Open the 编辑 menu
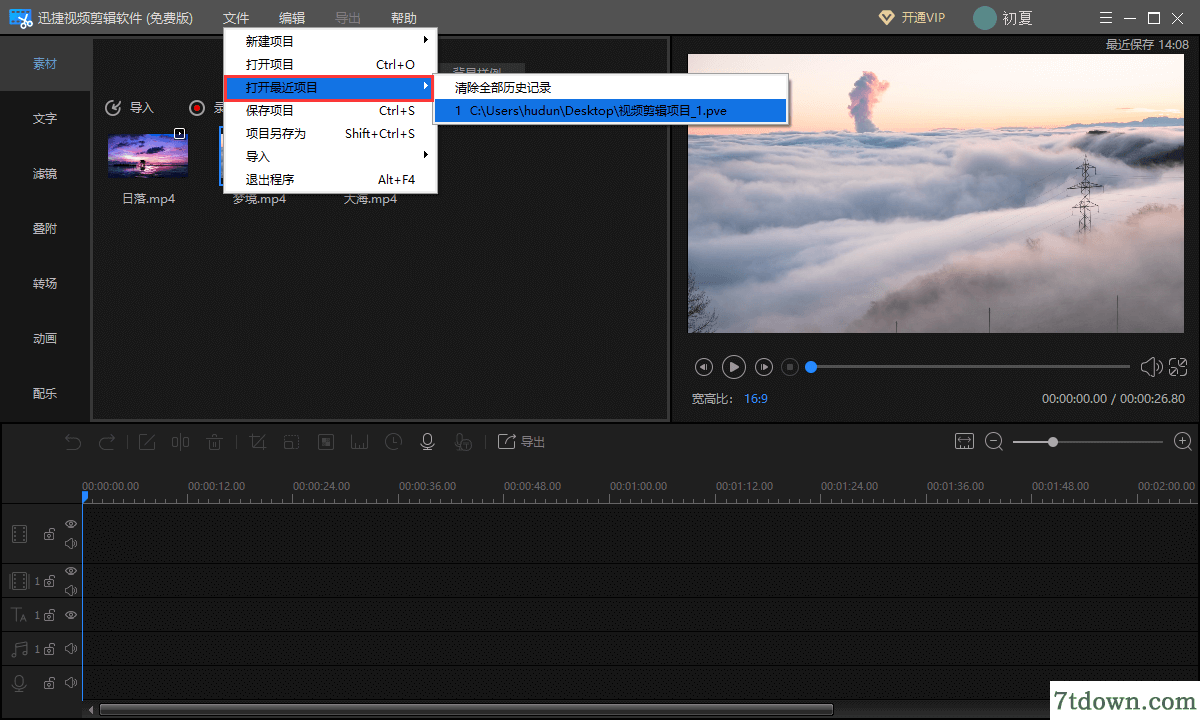Image resolution: width=1200 pixels, height=720 pixels. (x=292, y=18)
